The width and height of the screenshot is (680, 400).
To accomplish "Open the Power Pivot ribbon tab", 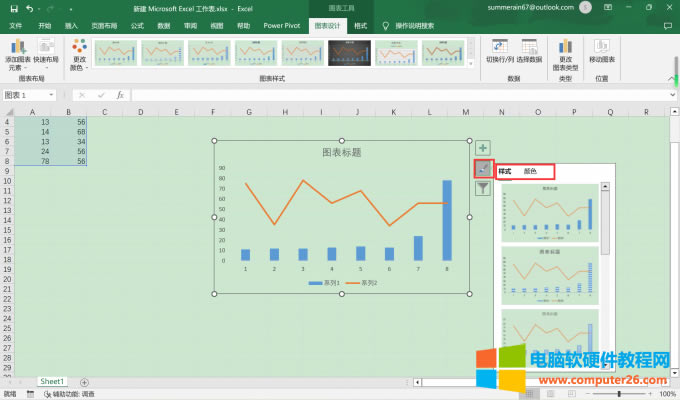I will [285, 24].
